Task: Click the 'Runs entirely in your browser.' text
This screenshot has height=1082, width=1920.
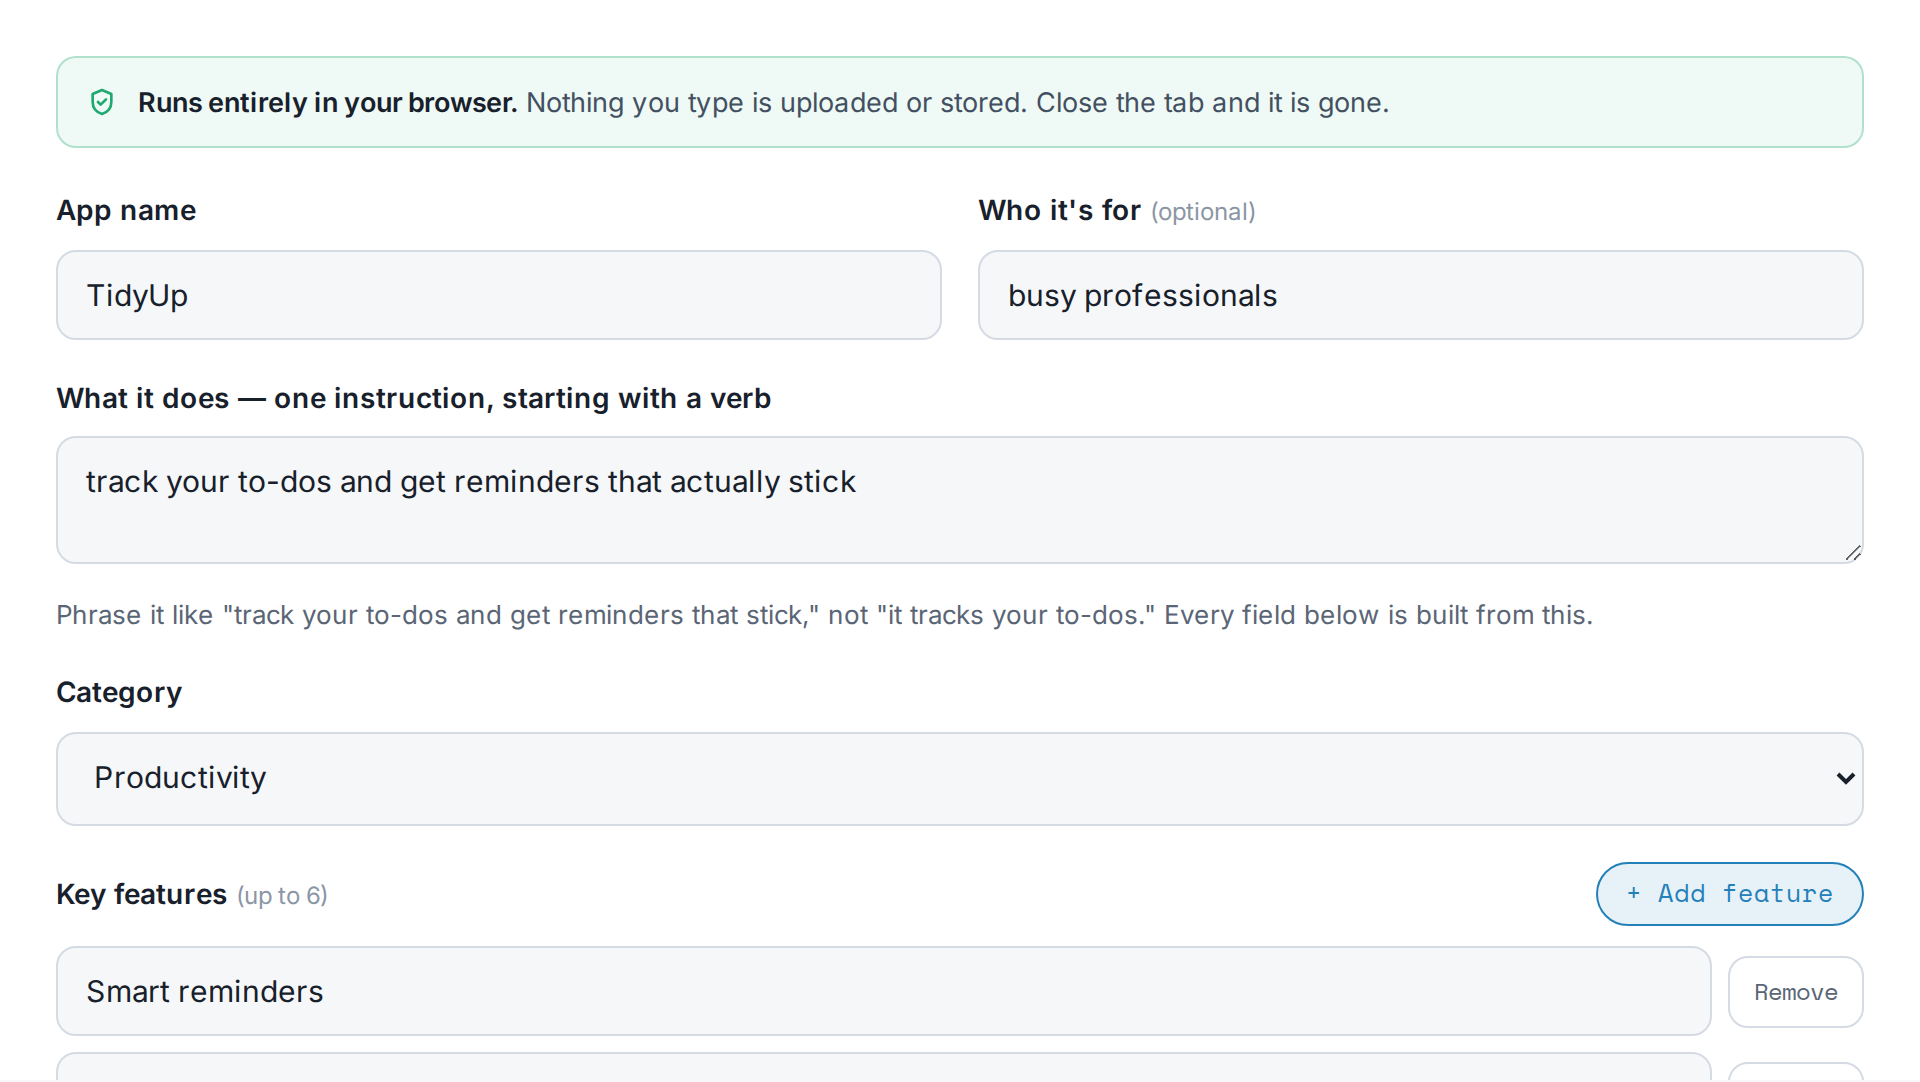Action: (x=327, y=103)
